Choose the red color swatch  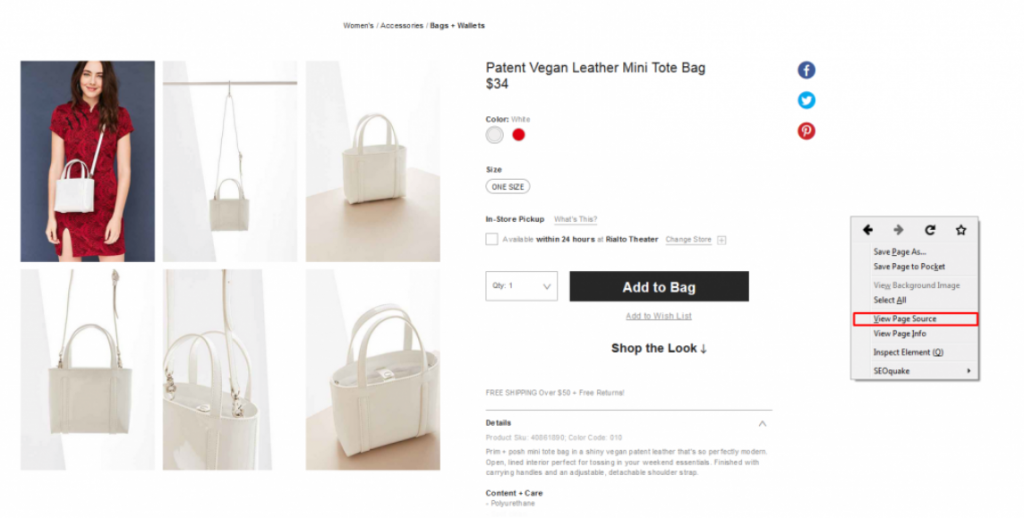pos(519,135)
